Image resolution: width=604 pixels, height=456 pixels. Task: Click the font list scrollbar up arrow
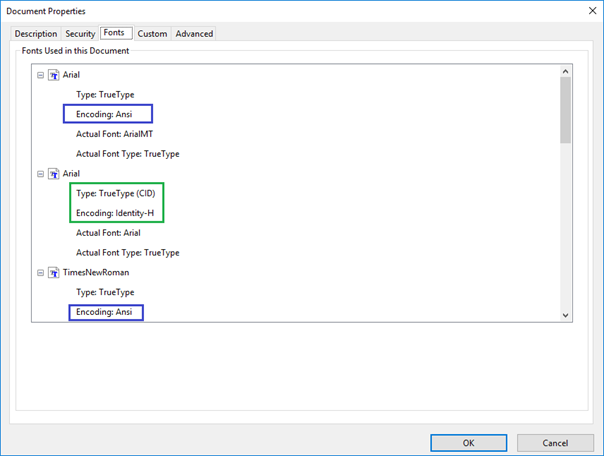pyautogui.click(x=566, y=69)
